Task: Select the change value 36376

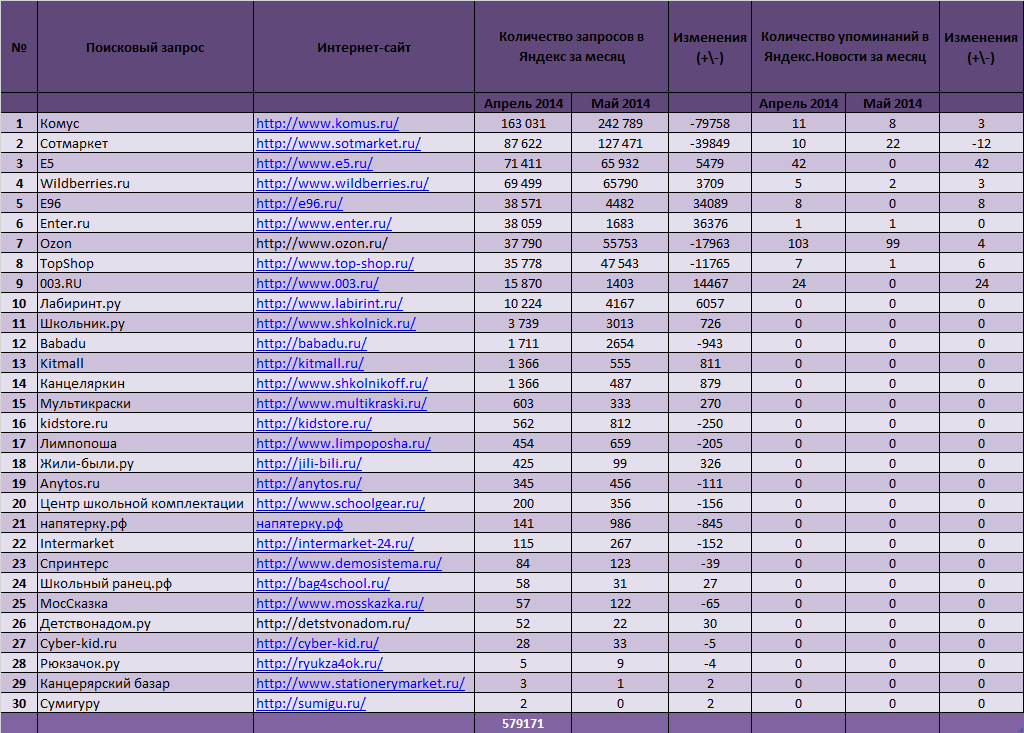Action: (x=710, y=223)
